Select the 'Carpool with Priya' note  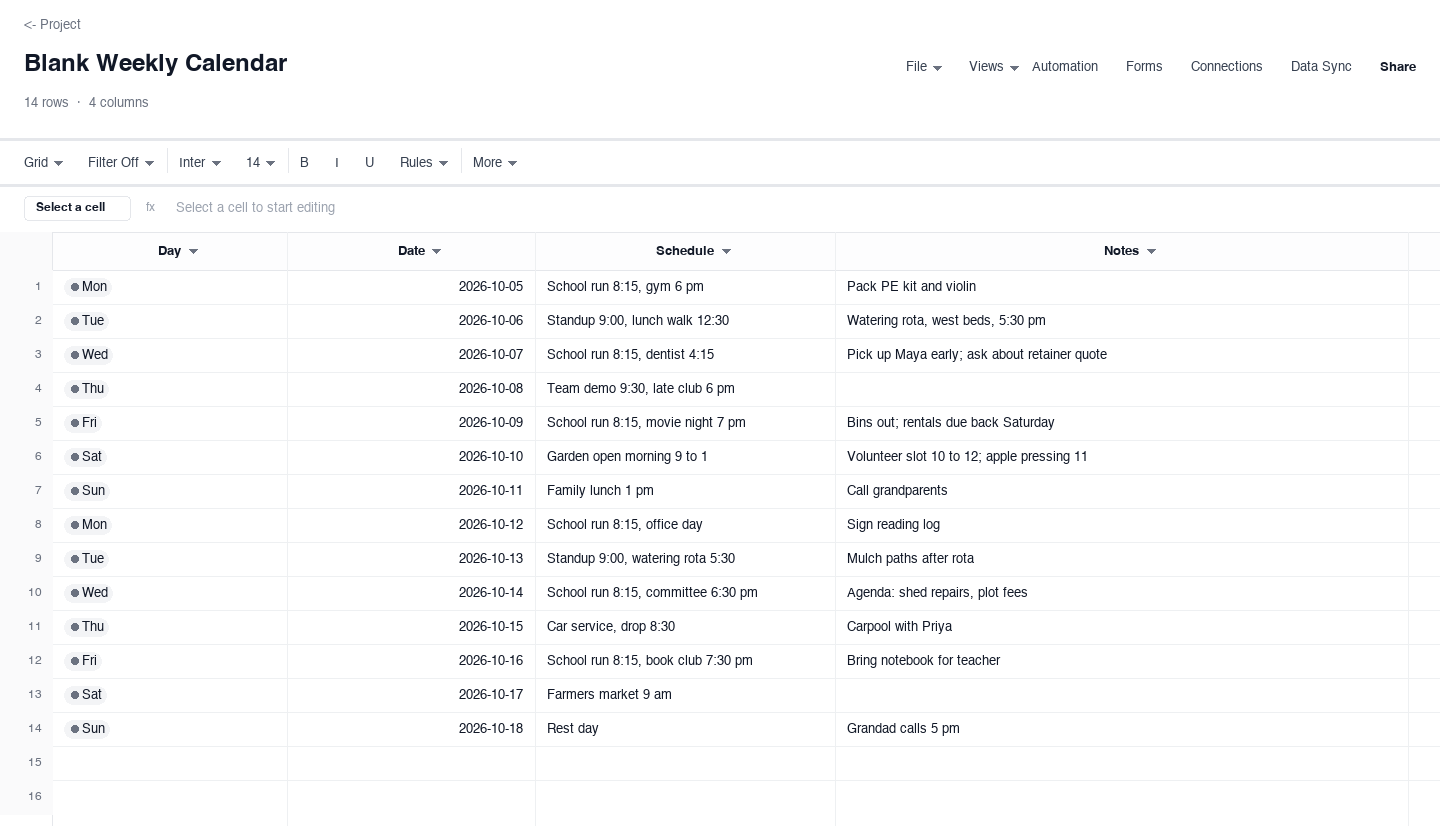coord(1121,627)
